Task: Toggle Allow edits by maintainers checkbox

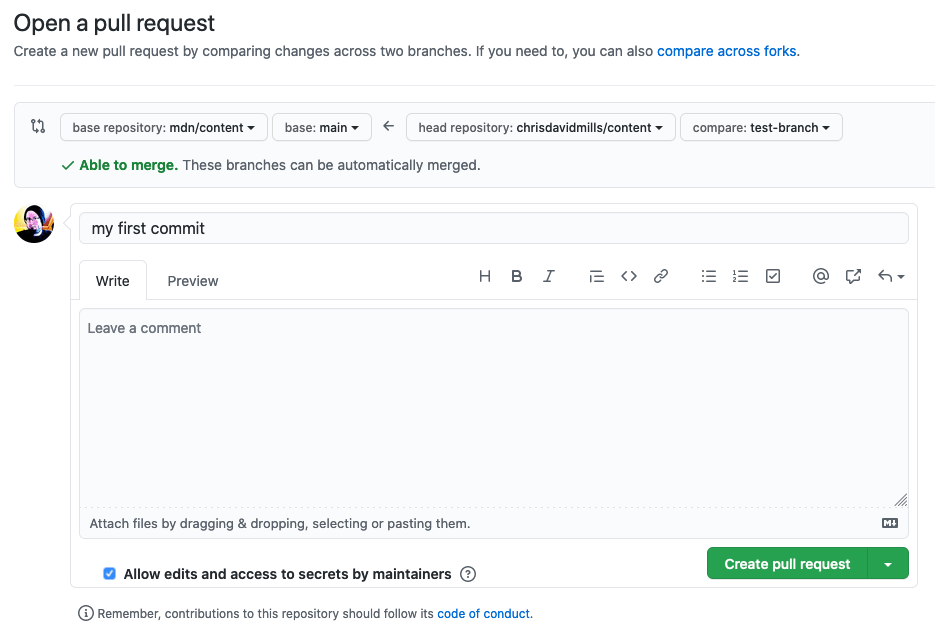Action: [109, 574]
